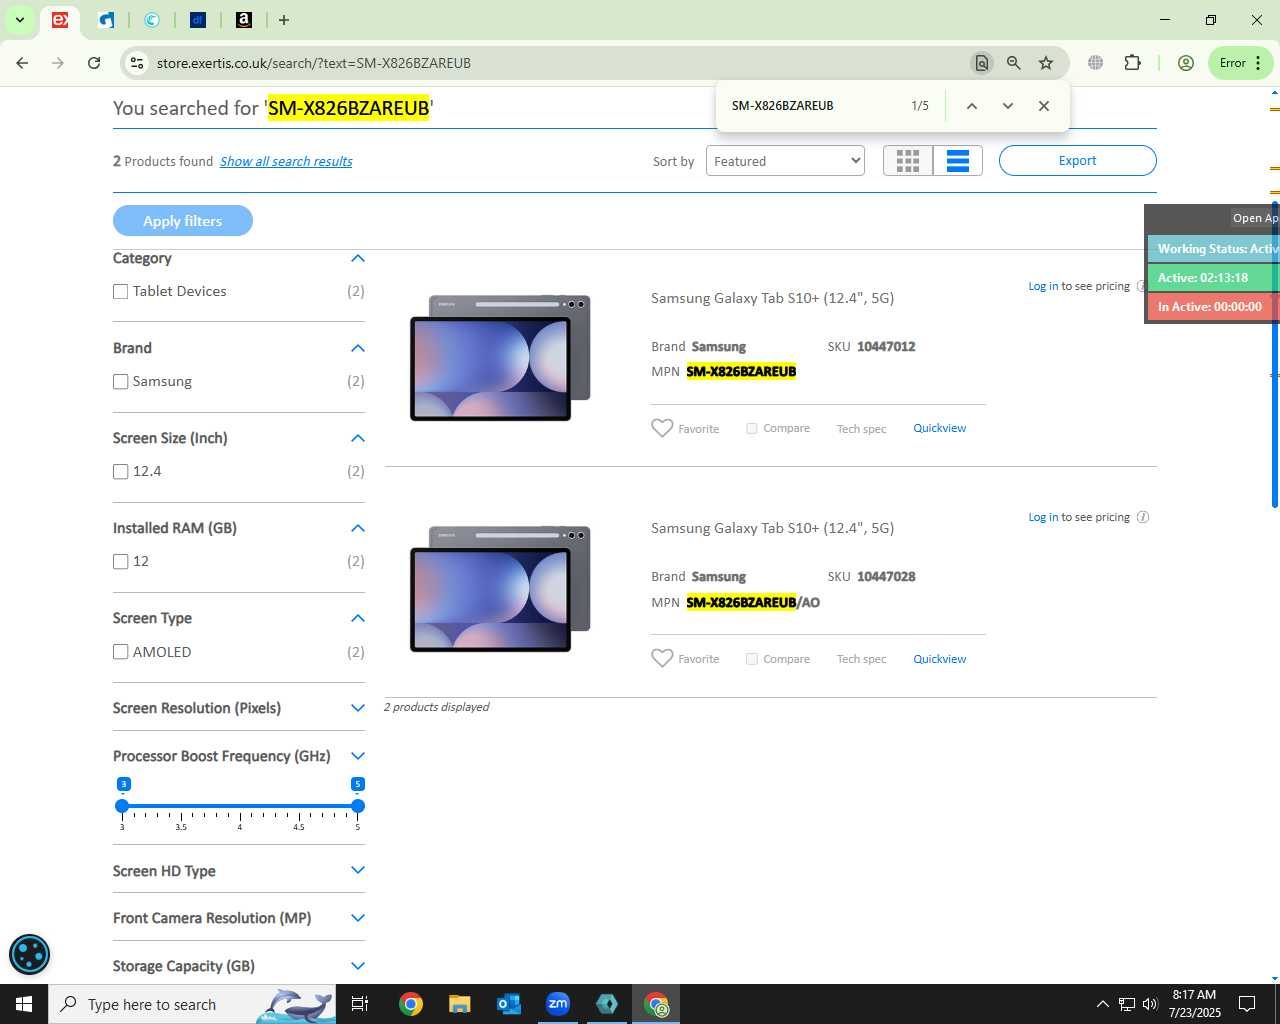Click processor frequency slider maximum handle

click(x=358, y=806)
